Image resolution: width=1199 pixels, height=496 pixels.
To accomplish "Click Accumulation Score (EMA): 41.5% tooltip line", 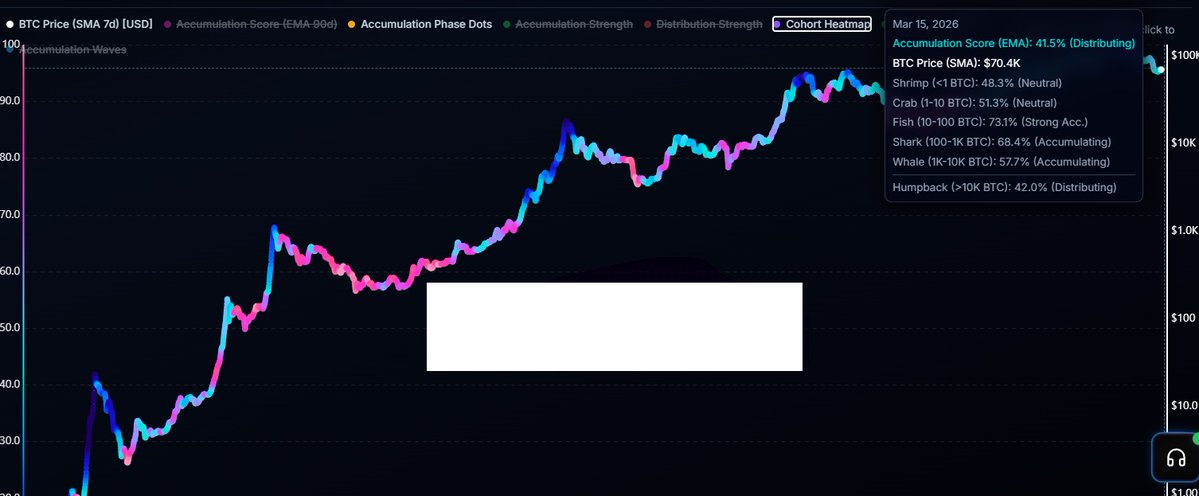I will pos(1014,44).
